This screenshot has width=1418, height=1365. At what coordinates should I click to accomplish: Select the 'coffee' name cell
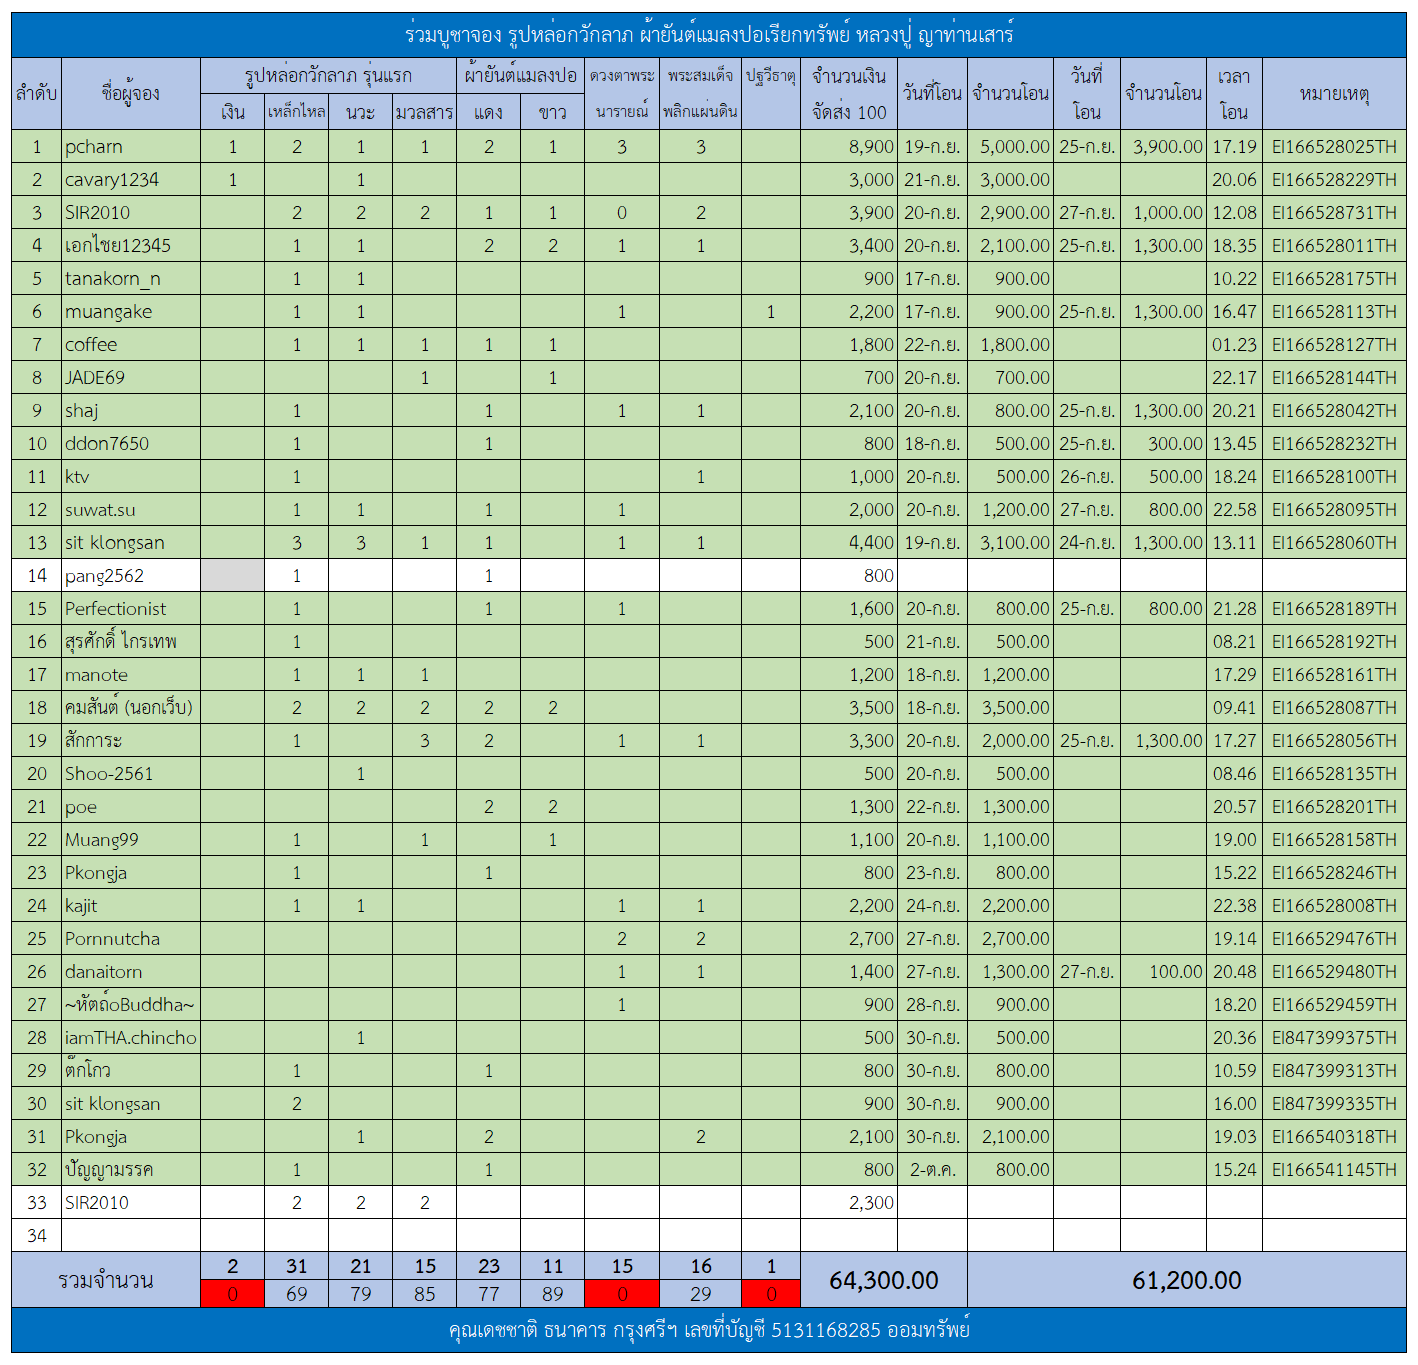point(131,345)
